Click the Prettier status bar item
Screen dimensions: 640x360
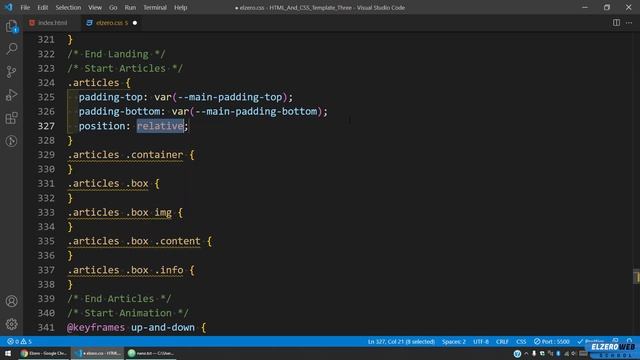point(591,342)
